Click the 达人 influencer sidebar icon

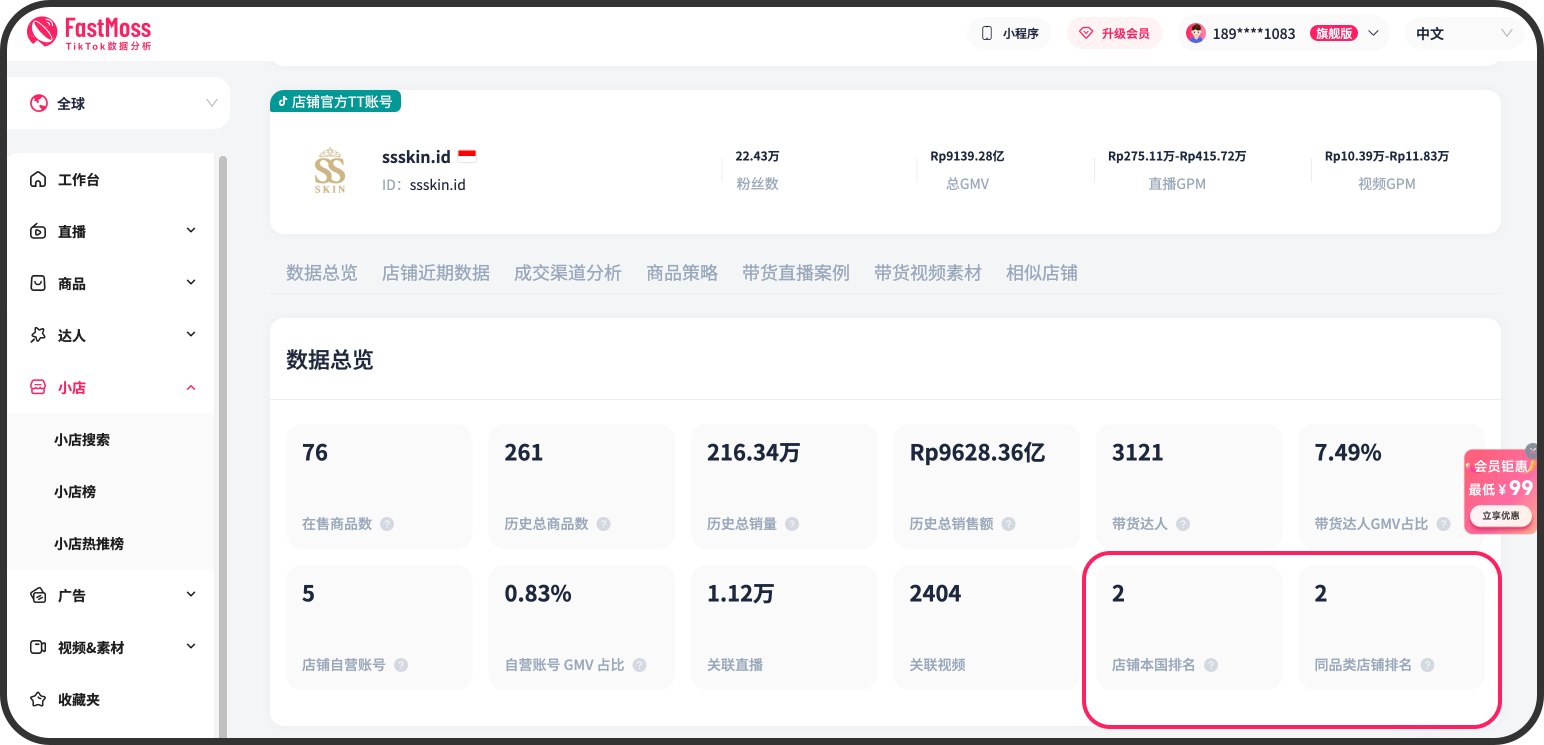(x=40, y=335)
